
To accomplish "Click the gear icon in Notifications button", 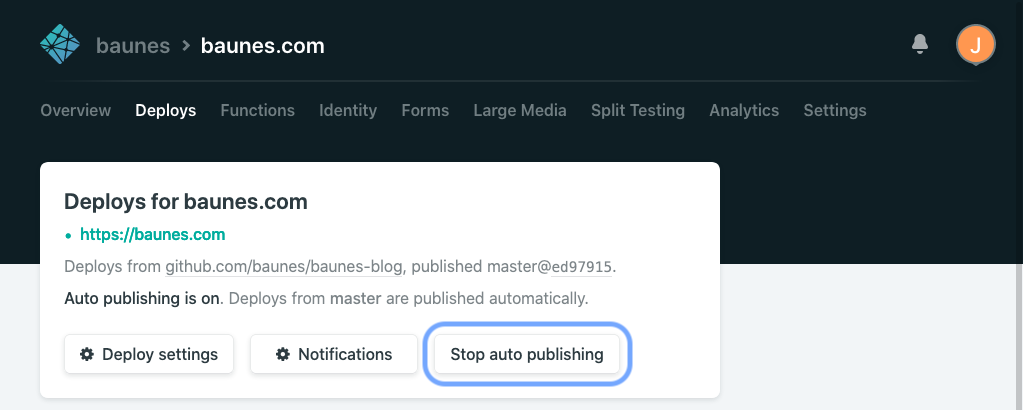I will point(282,355).
